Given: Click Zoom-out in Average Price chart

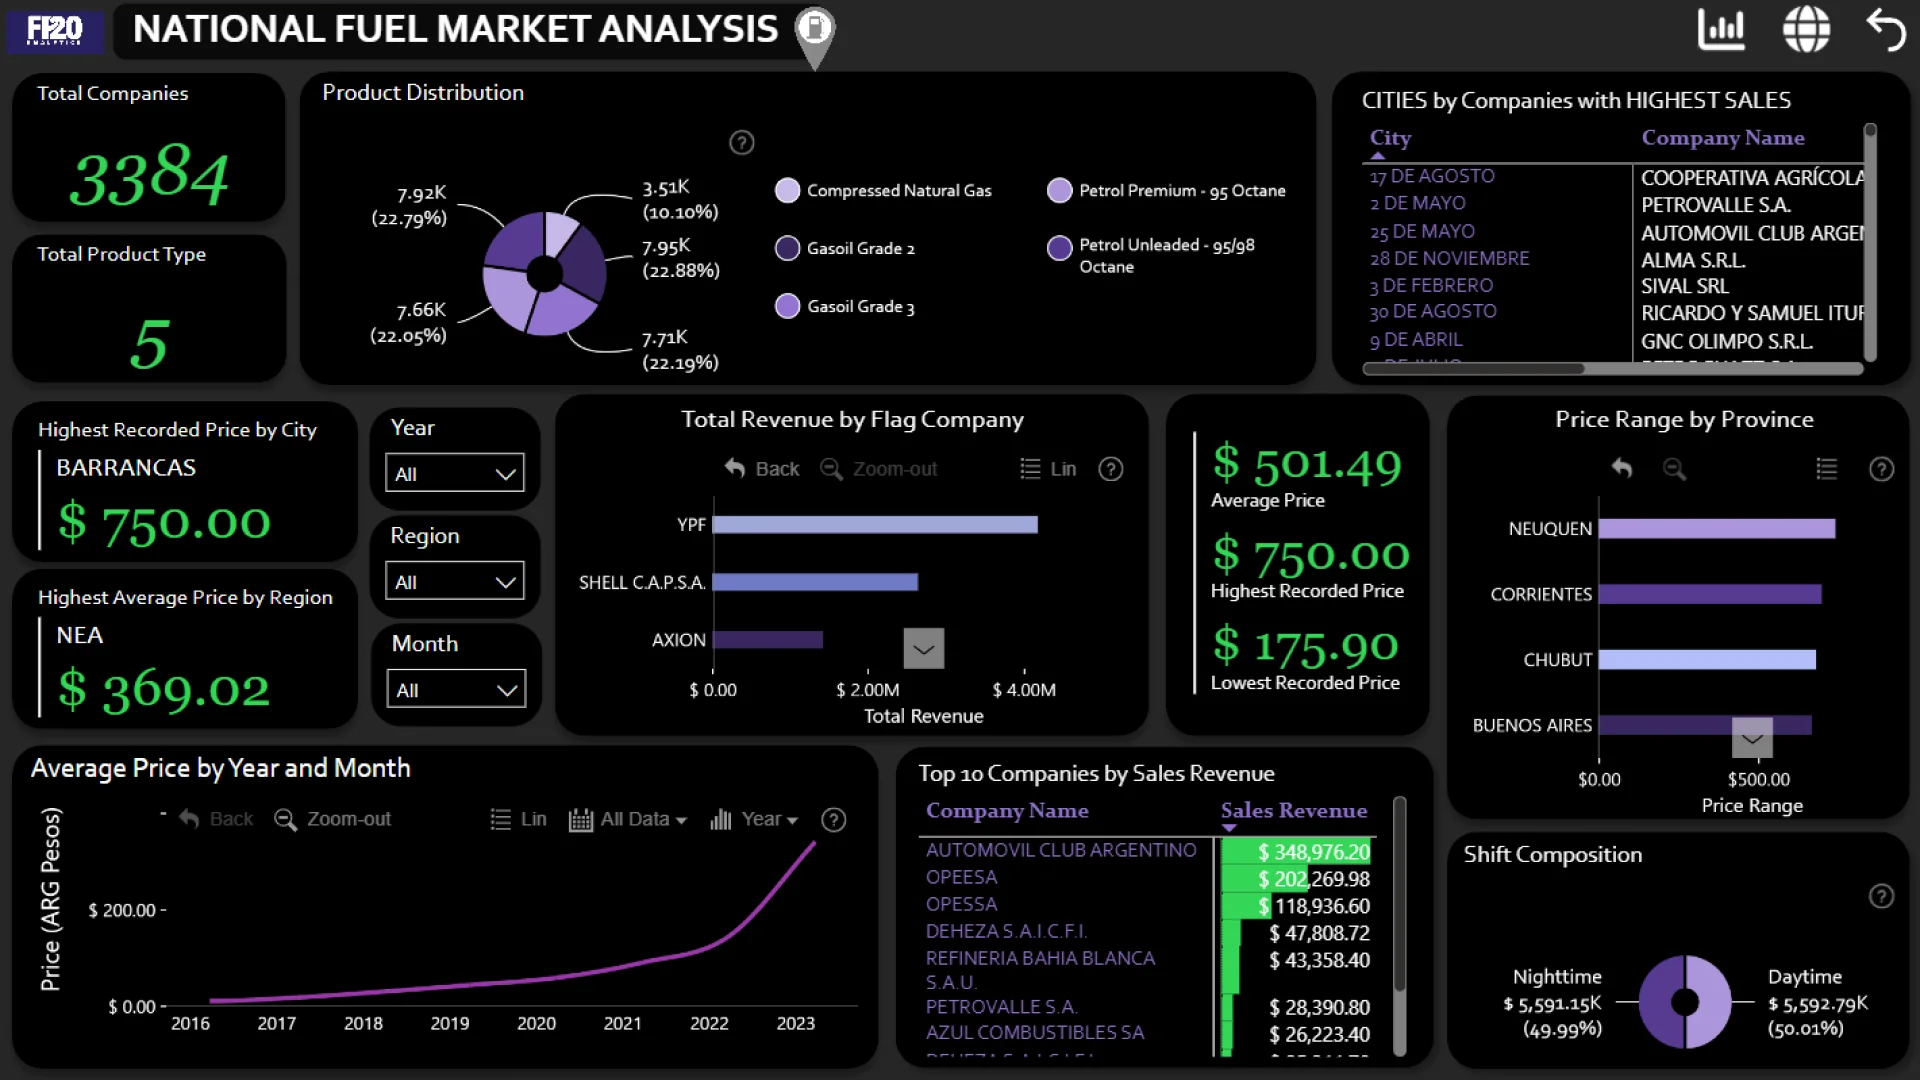Looking at the screenshot, I should click(x=333, y=819).
